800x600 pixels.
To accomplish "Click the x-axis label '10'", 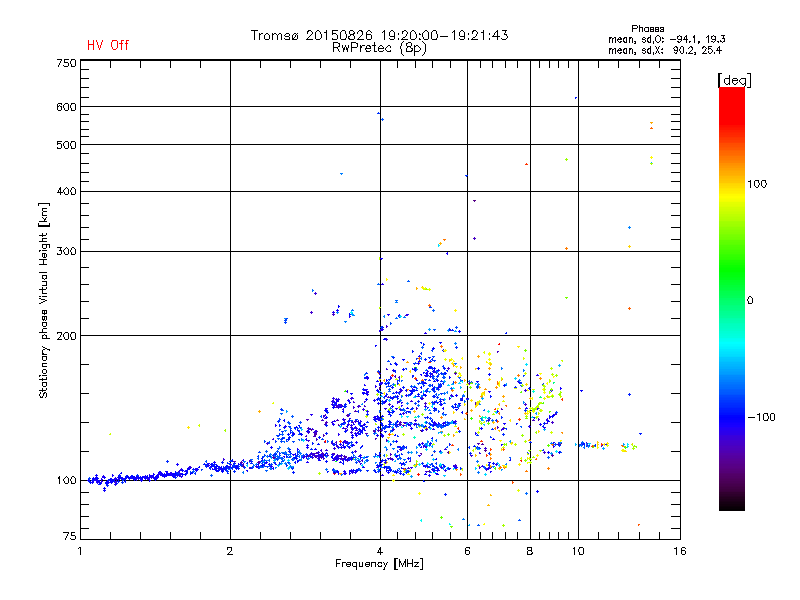I will (578, 551).
